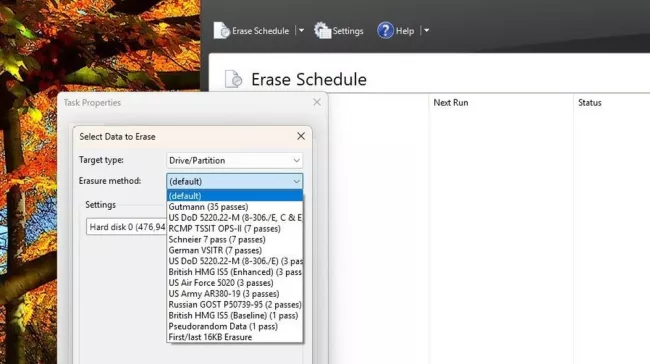The width and height of the screenshot is (650, 364).
Task: Click the Status column header
Action: click(589, 102)
